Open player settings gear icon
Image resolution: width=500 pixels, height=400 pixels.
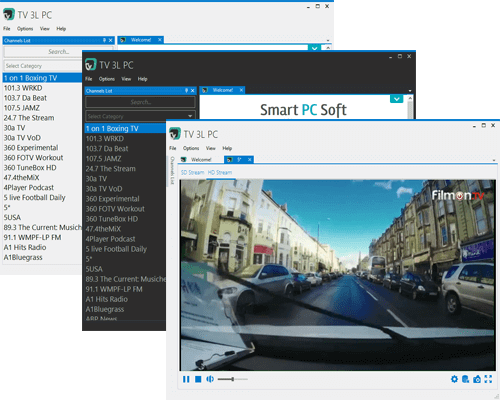point(454,379)
